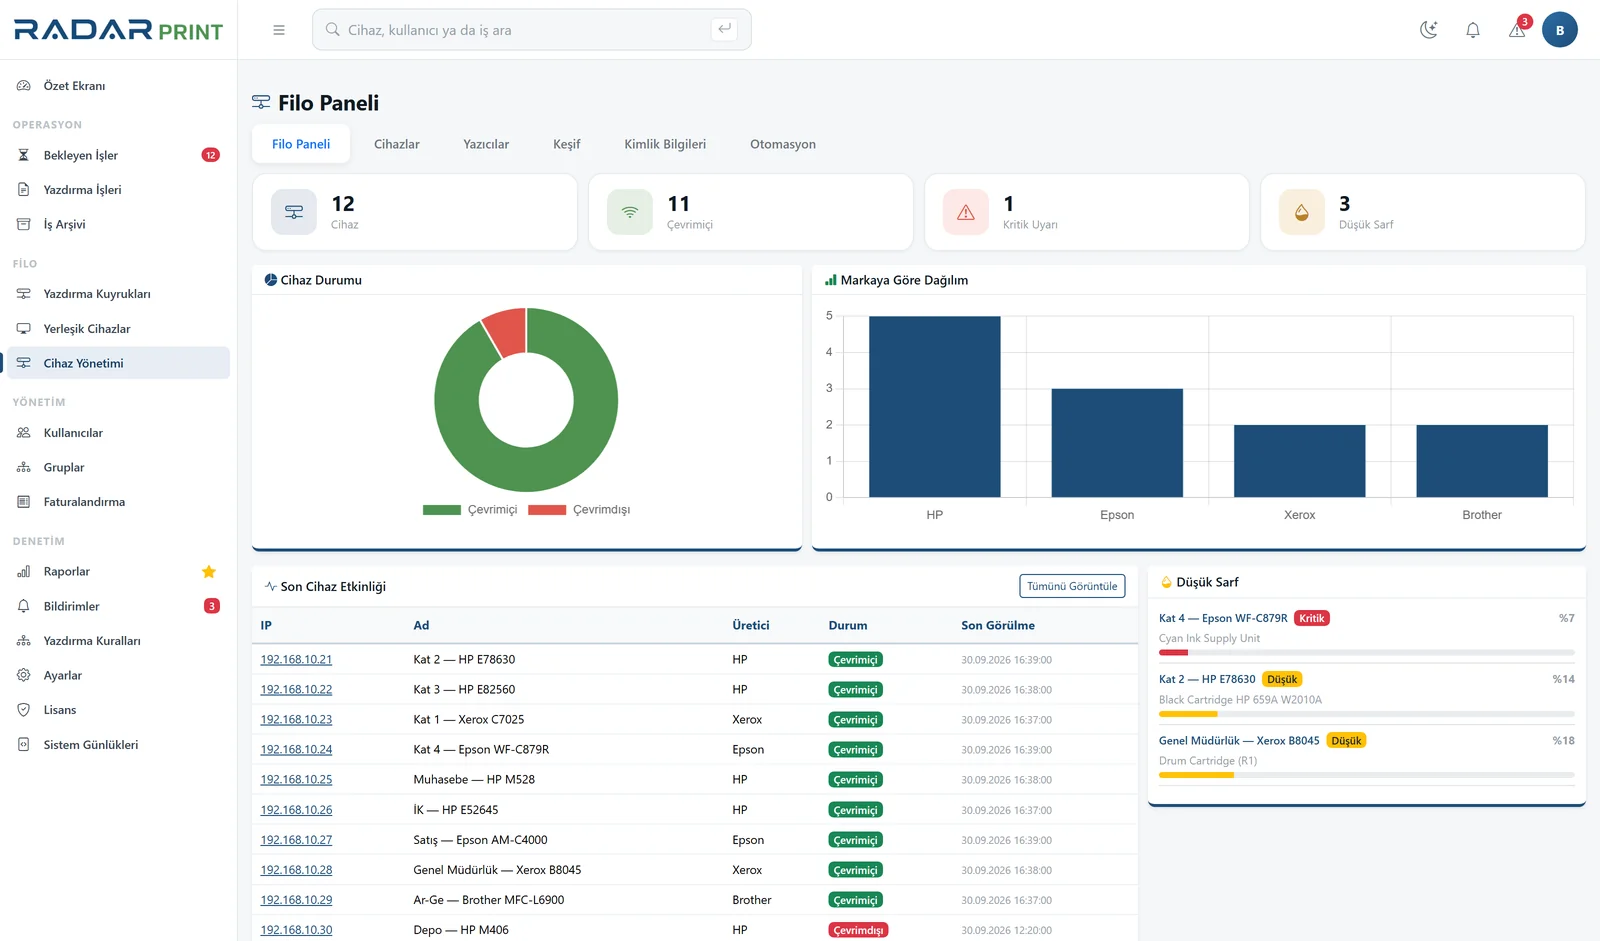1600x941 pixels.
Task: Click the Ayarlar gear icon
Action: tap(24, 675)
